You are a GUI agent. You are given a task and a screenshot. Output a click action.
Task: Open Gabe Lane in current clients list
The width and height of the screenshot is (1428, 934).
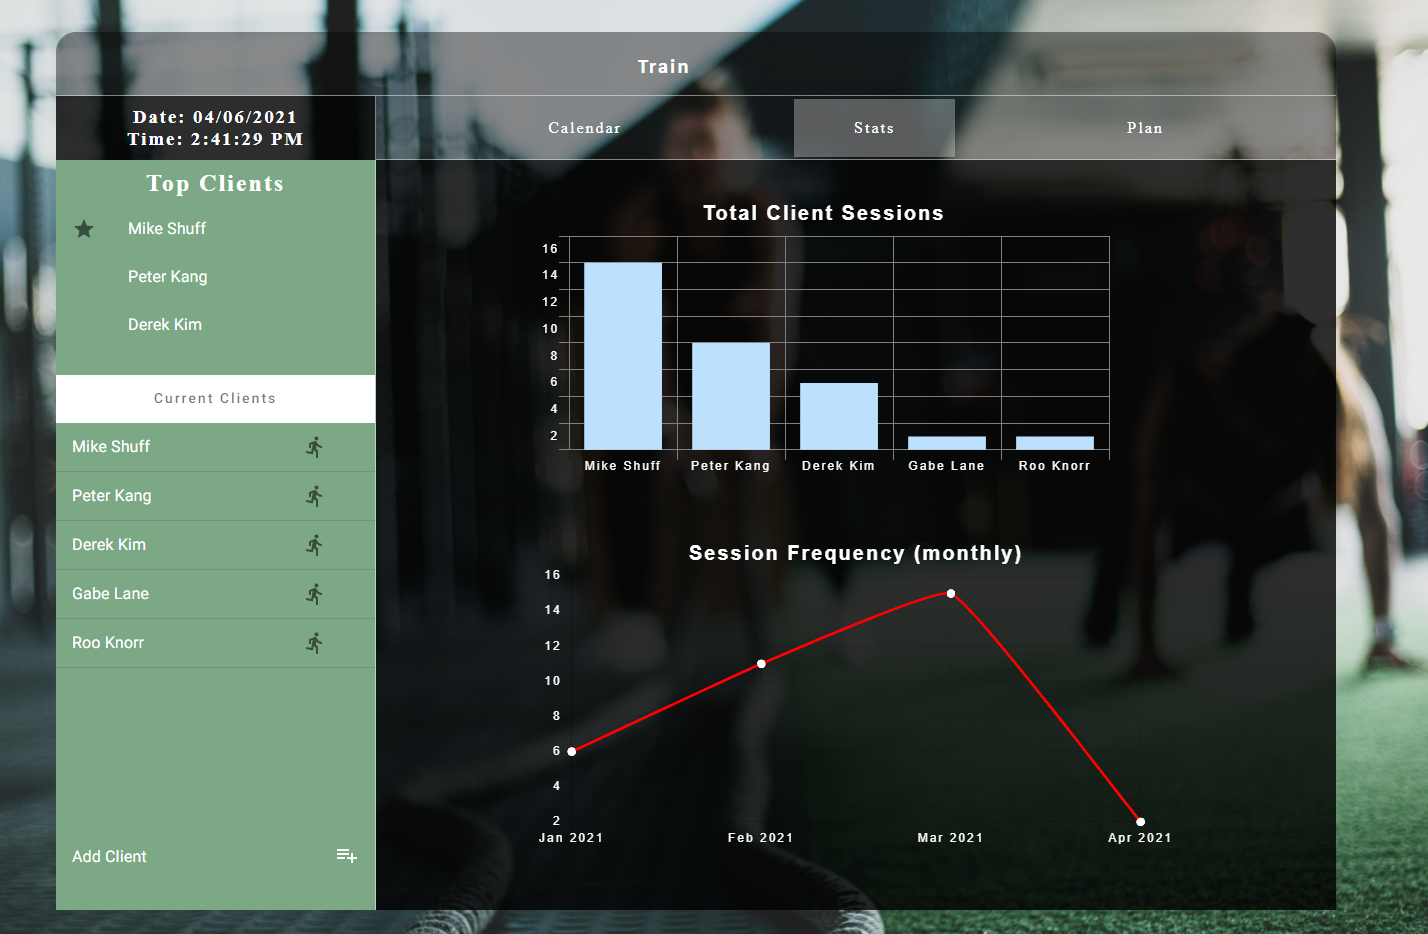point(215,594)
